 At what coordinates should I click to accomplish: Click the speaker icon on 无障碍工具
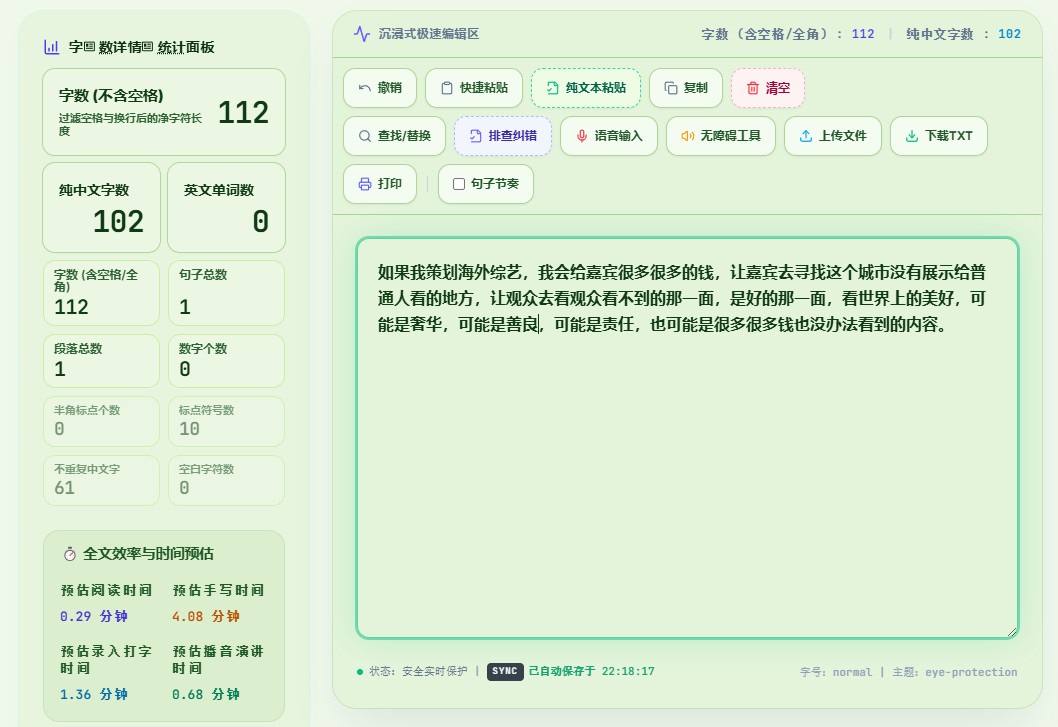pos(687,136)
